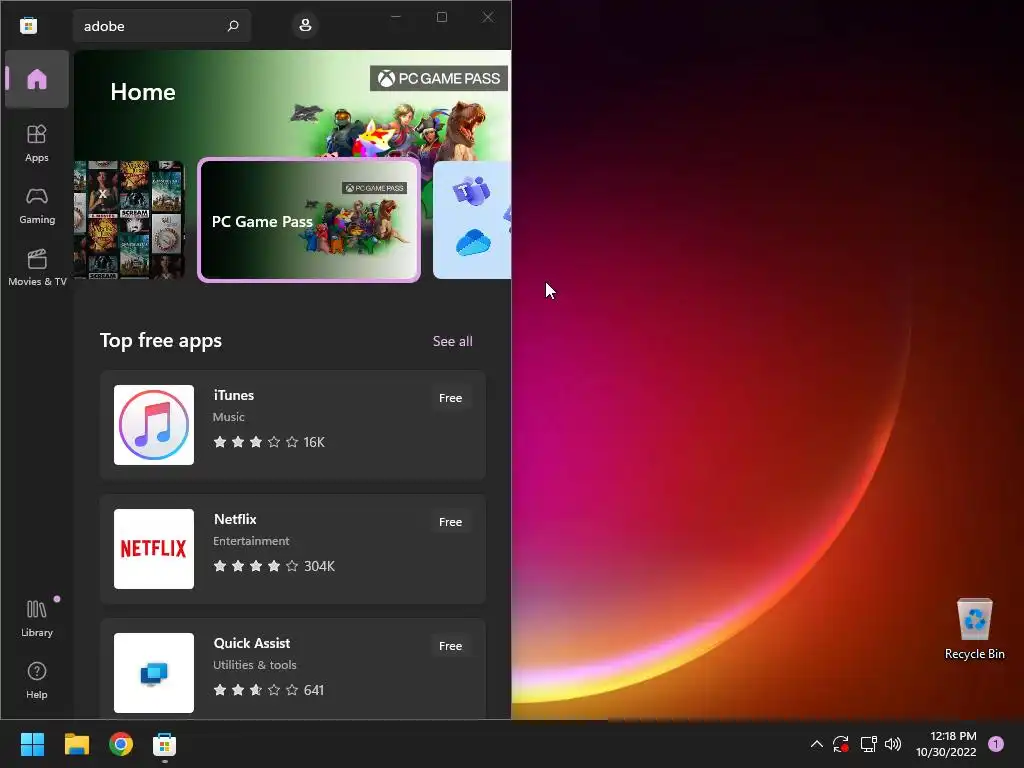The width and height of the screenshot is (1024, 768).
Task: Click the Netflix 304K rating stars
Action: pyautogui.click(x=255, y=566)
